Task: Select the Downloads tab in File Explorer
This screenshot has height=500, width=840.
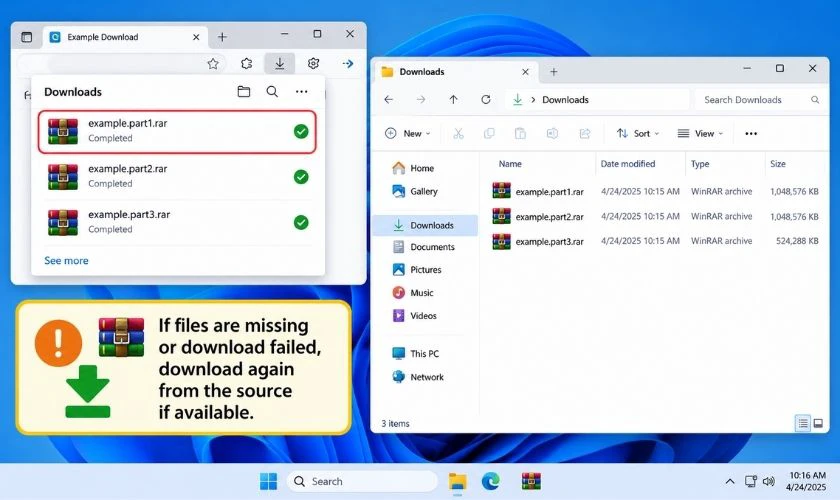Action: pyautogui.click(x=455, y=72)
